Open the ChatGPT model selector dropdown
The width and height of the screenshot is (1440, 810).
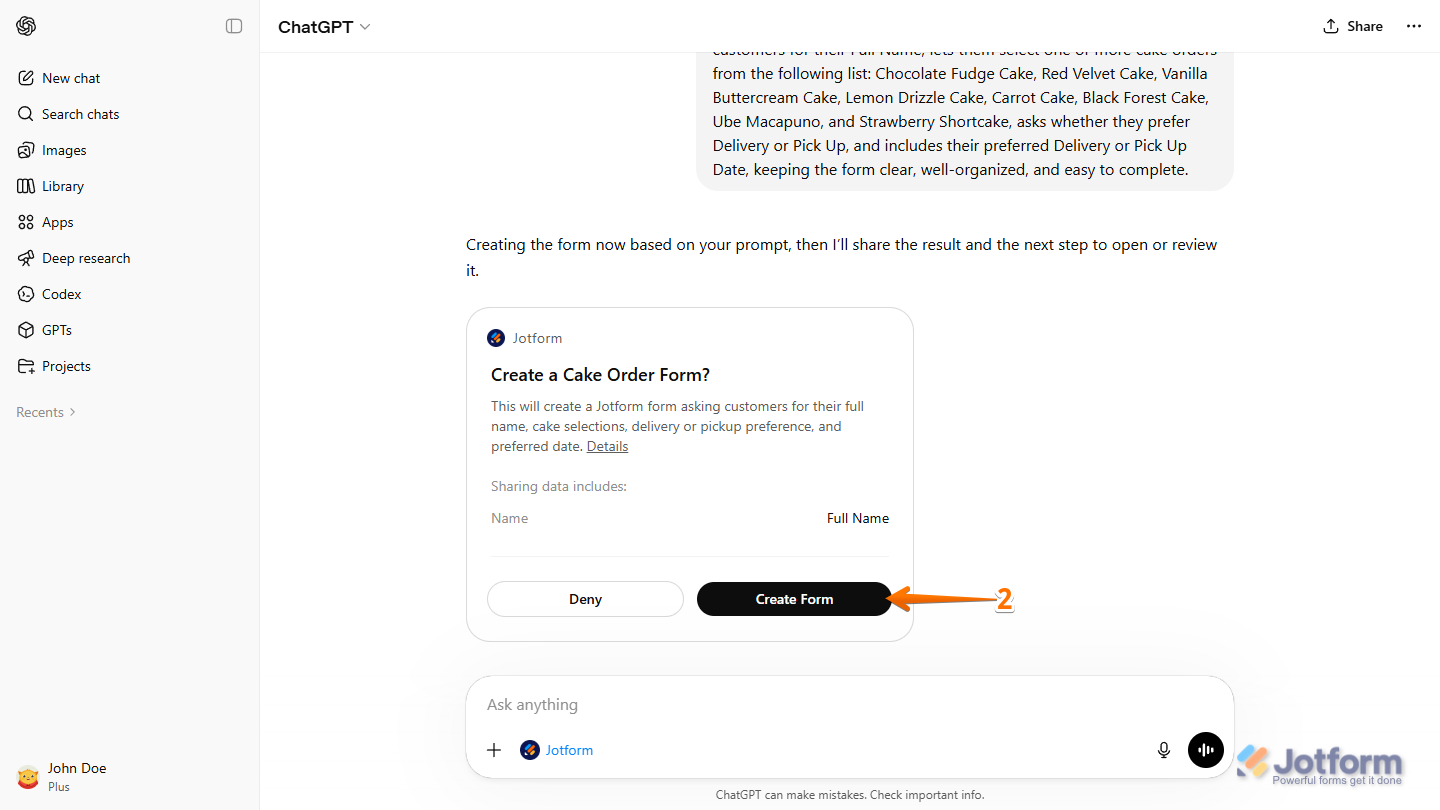324,26
